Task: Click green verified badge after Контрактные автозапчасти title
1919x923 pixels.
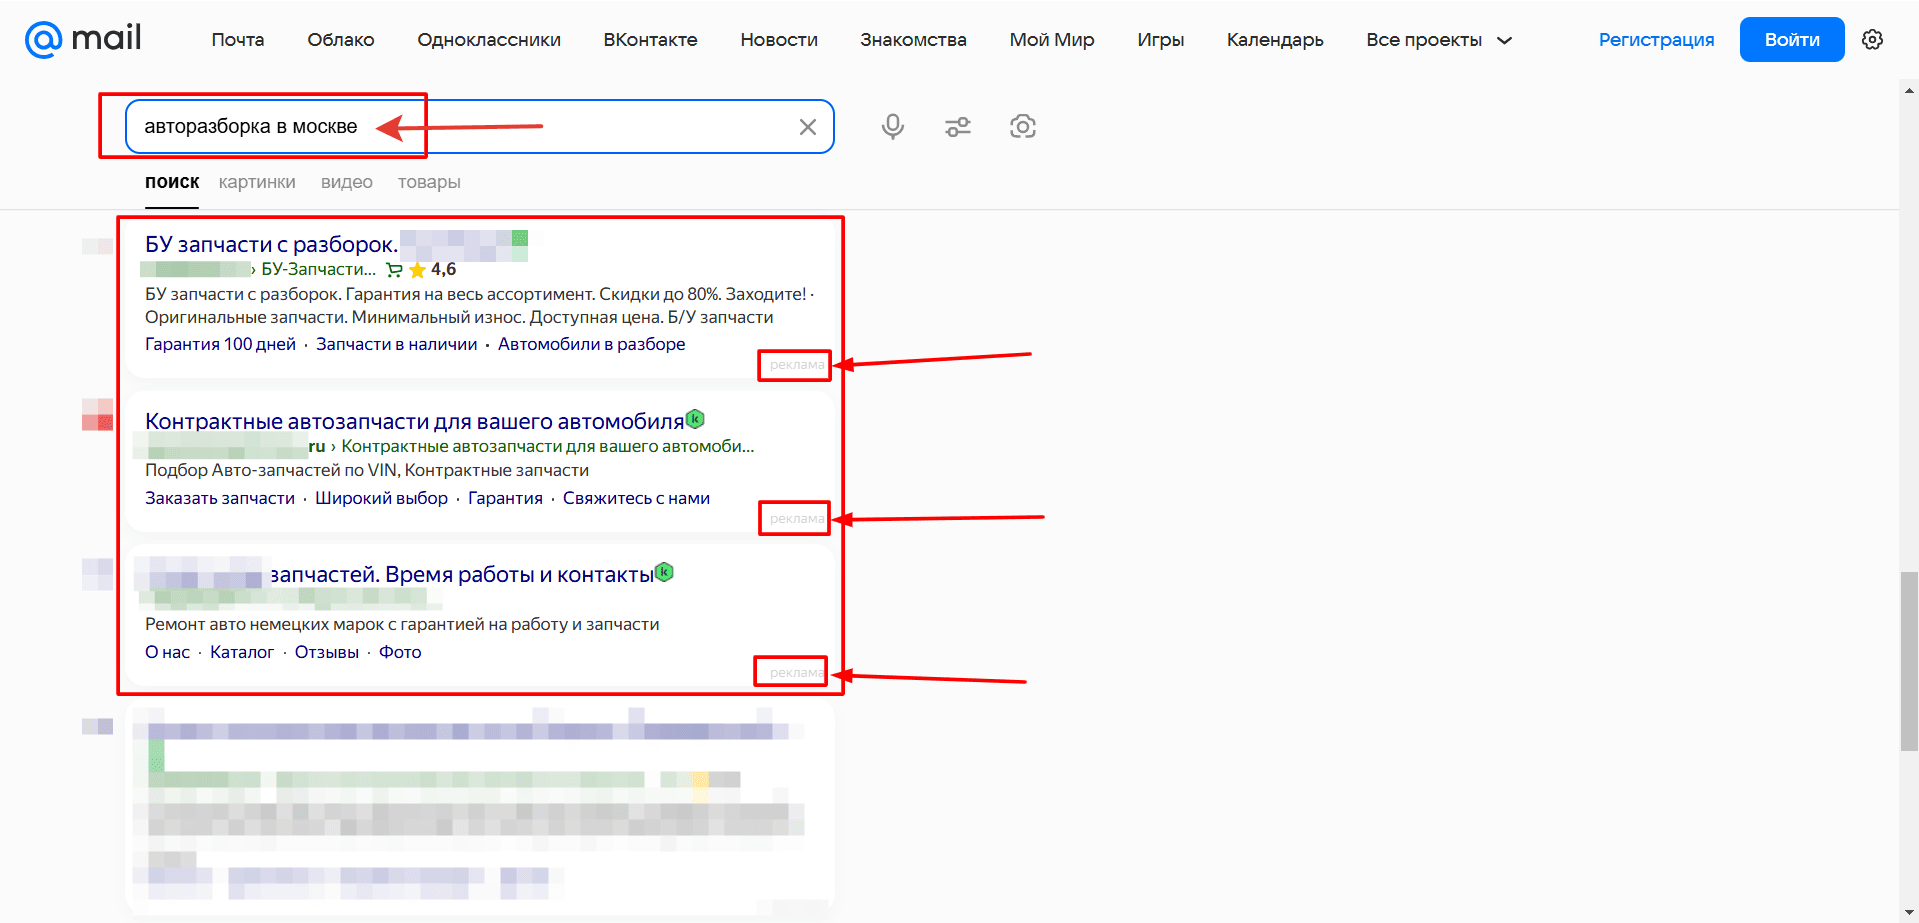Action: 696,419
